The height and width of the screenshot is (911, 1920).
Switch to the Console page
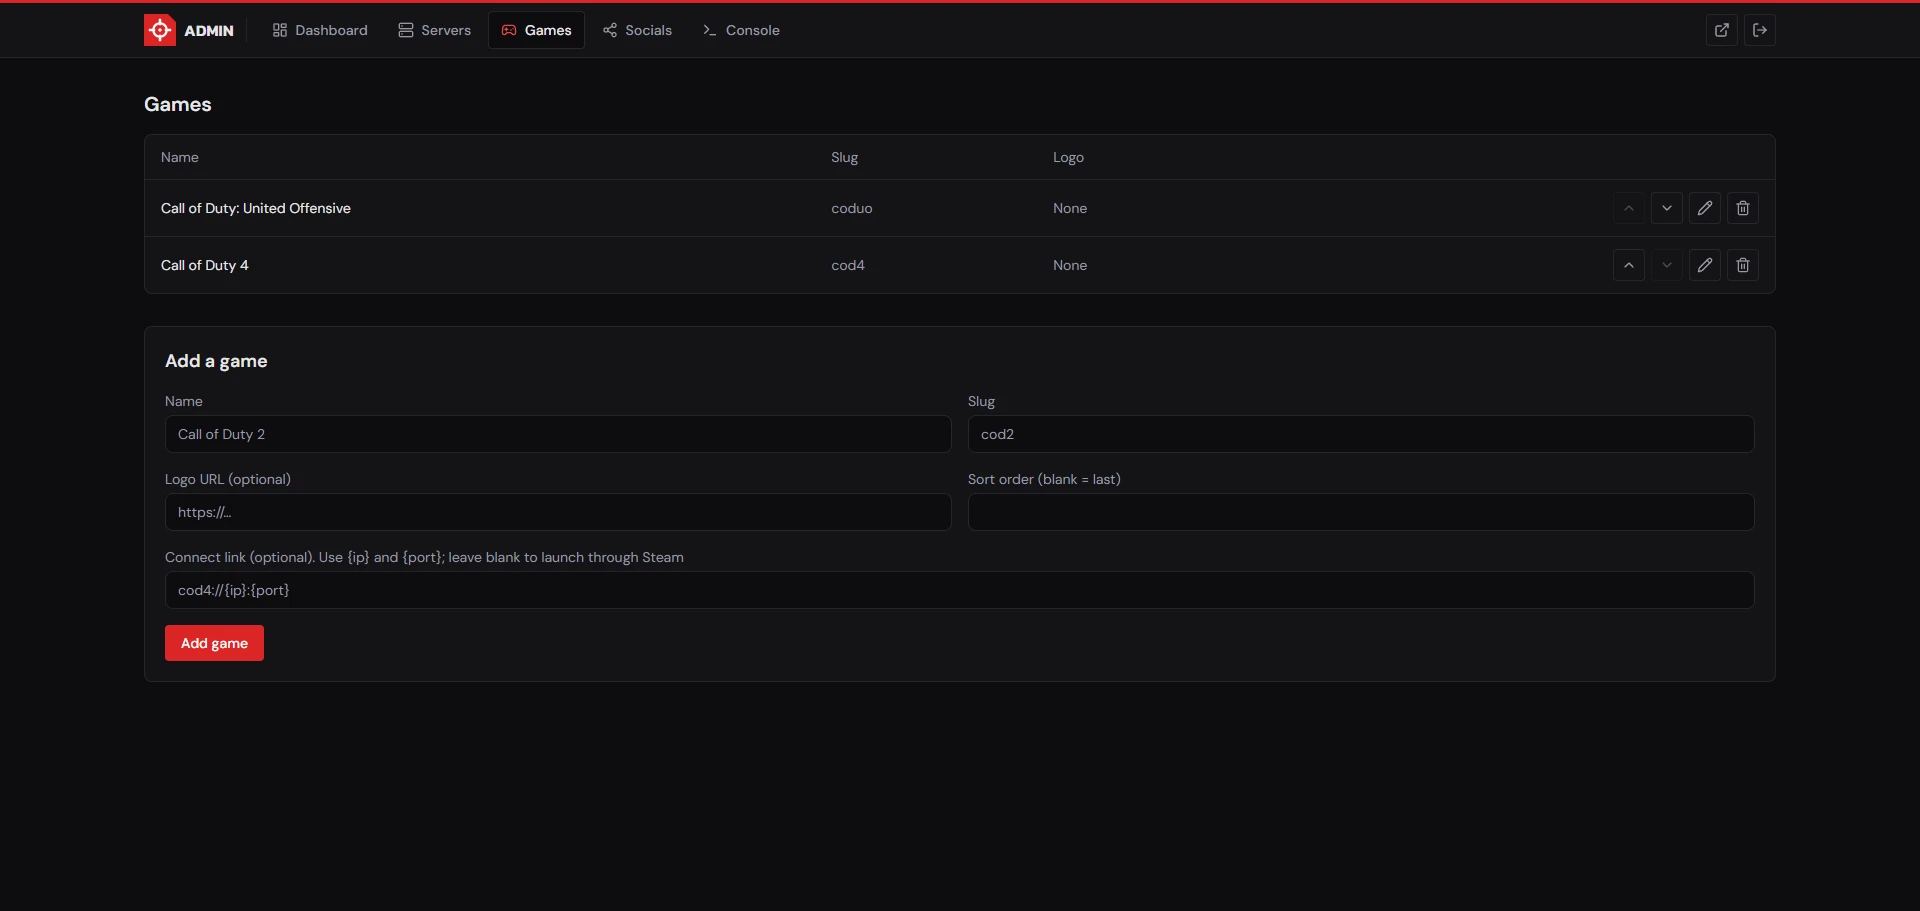point(741,30)
